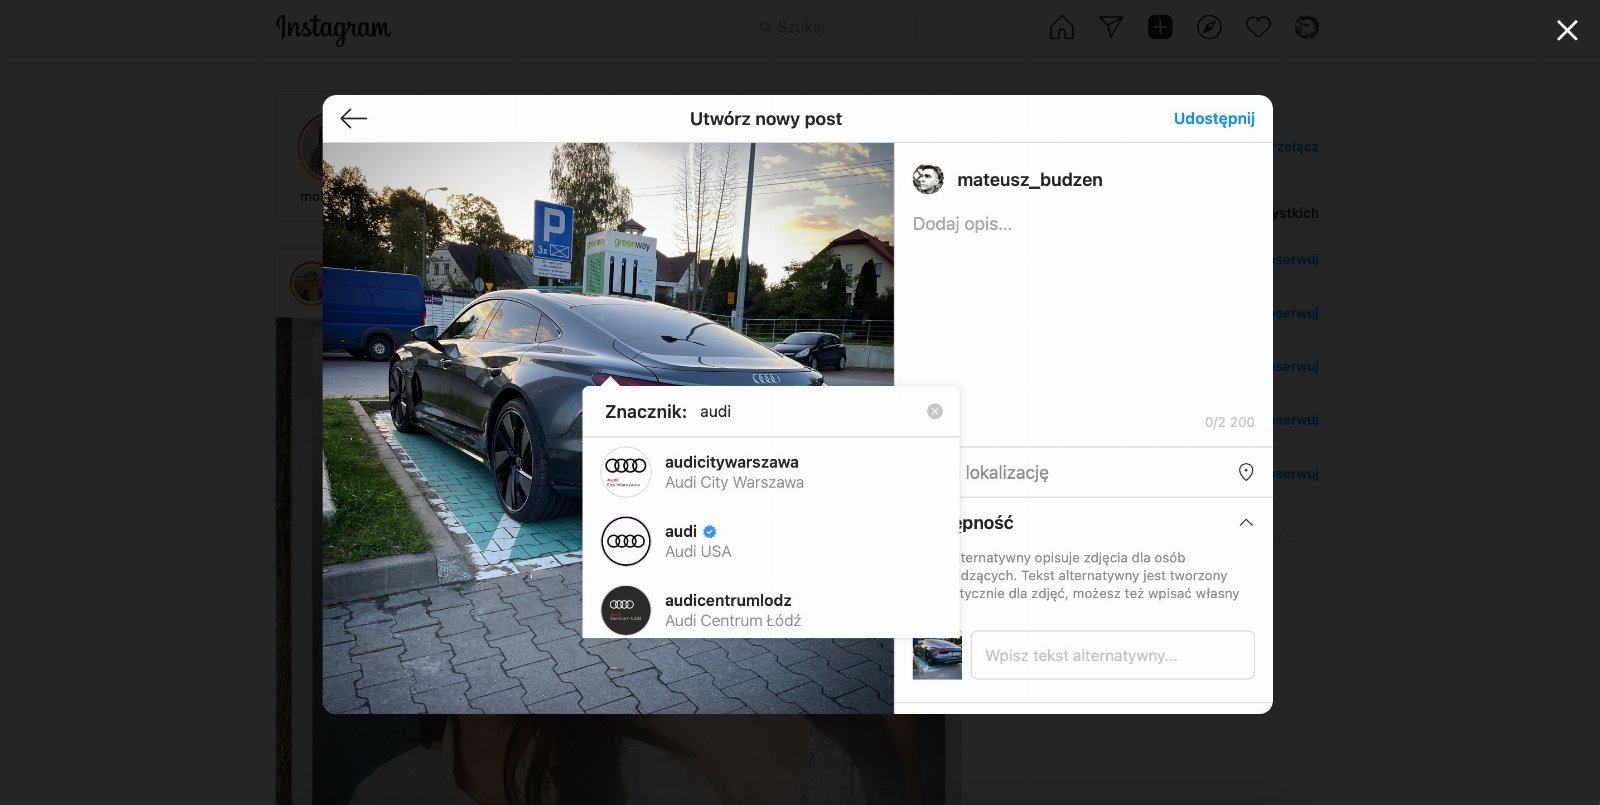The height and width of the screenshot is (805, 1600).
Task: Collapse the accessibility section chevron
Action: (x=1245, y=523)
